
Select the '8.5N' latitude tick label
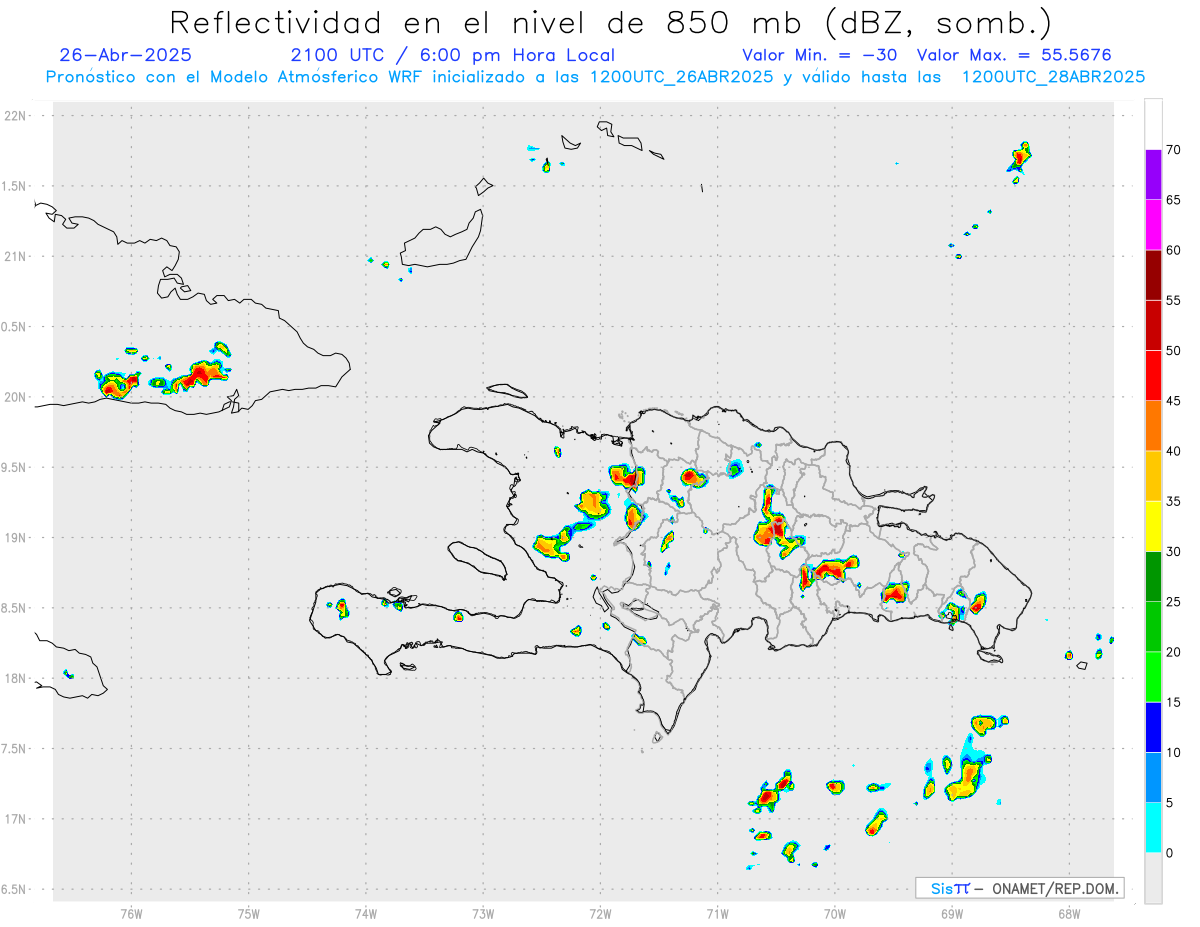[x=14, y=608]
